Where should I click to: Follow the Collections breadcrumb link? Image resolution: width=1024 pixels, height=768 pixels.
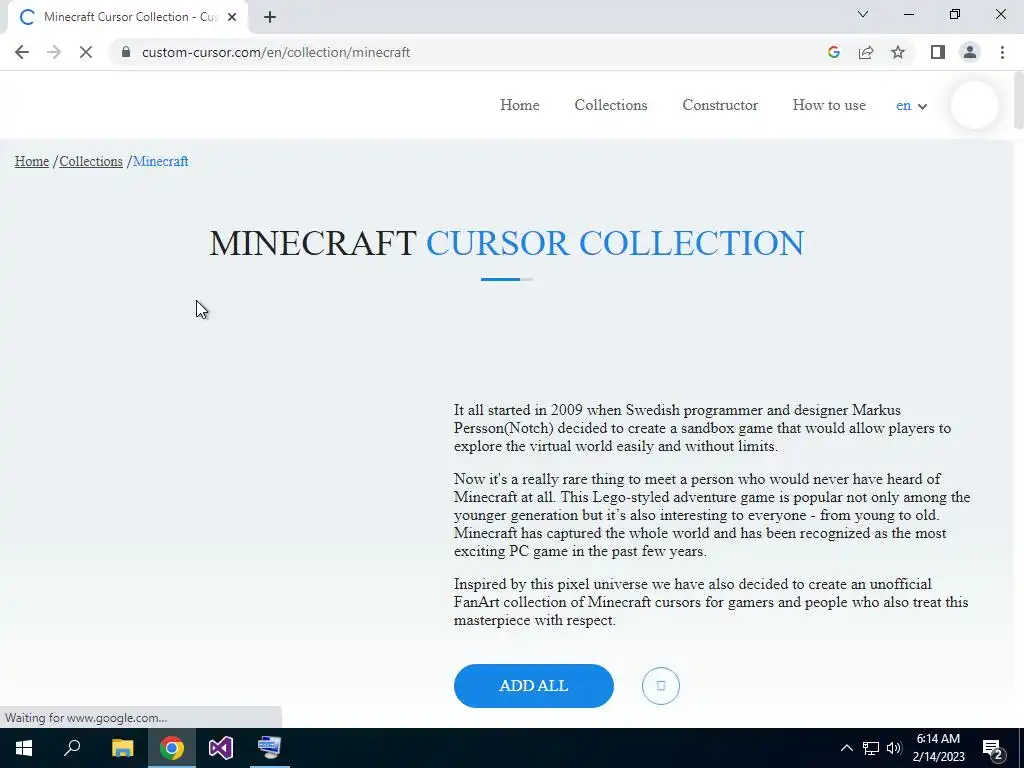tap(91, 161)
